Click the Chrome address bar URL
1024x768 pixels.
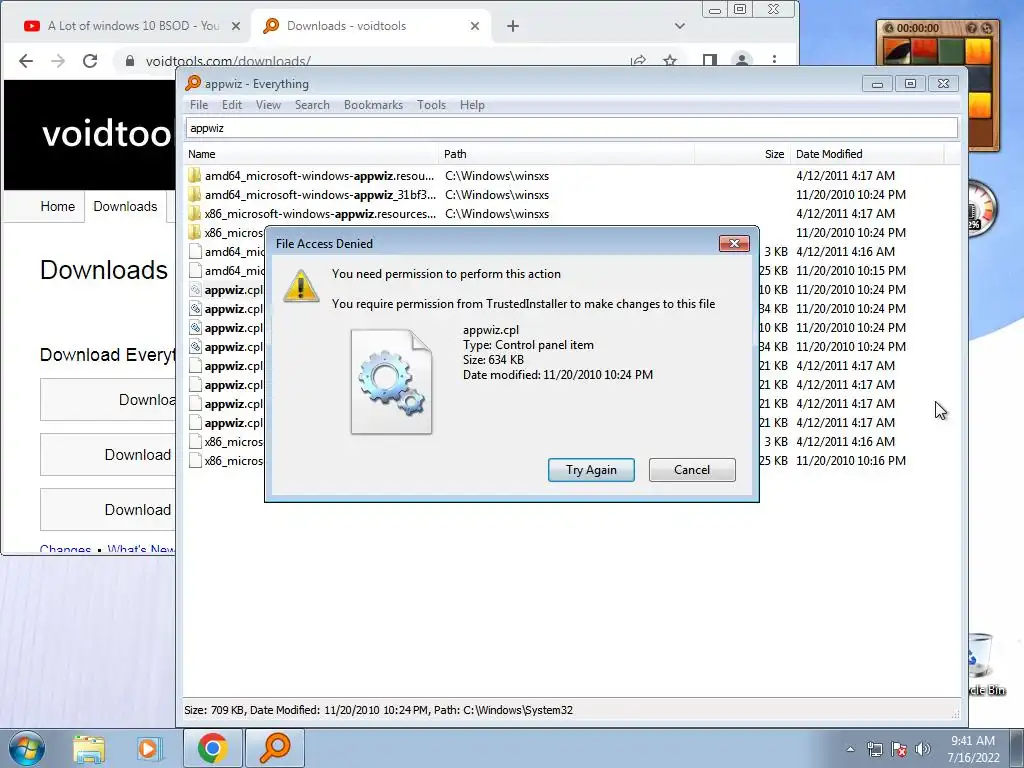[228, 61]
